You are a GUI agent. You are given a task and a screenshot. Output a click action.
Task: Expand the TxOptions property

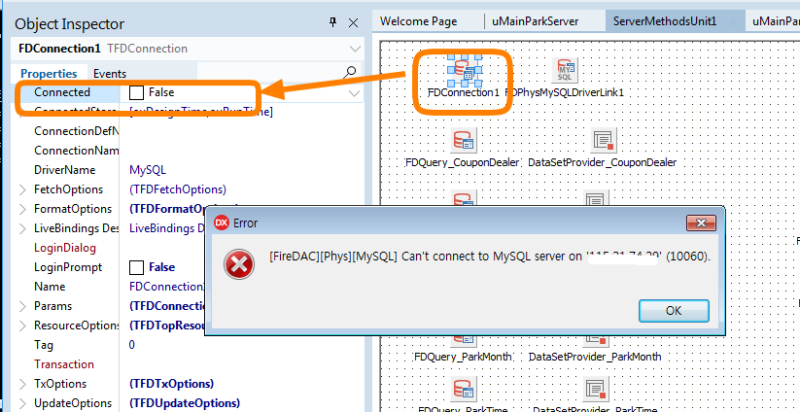coord(23,383)
